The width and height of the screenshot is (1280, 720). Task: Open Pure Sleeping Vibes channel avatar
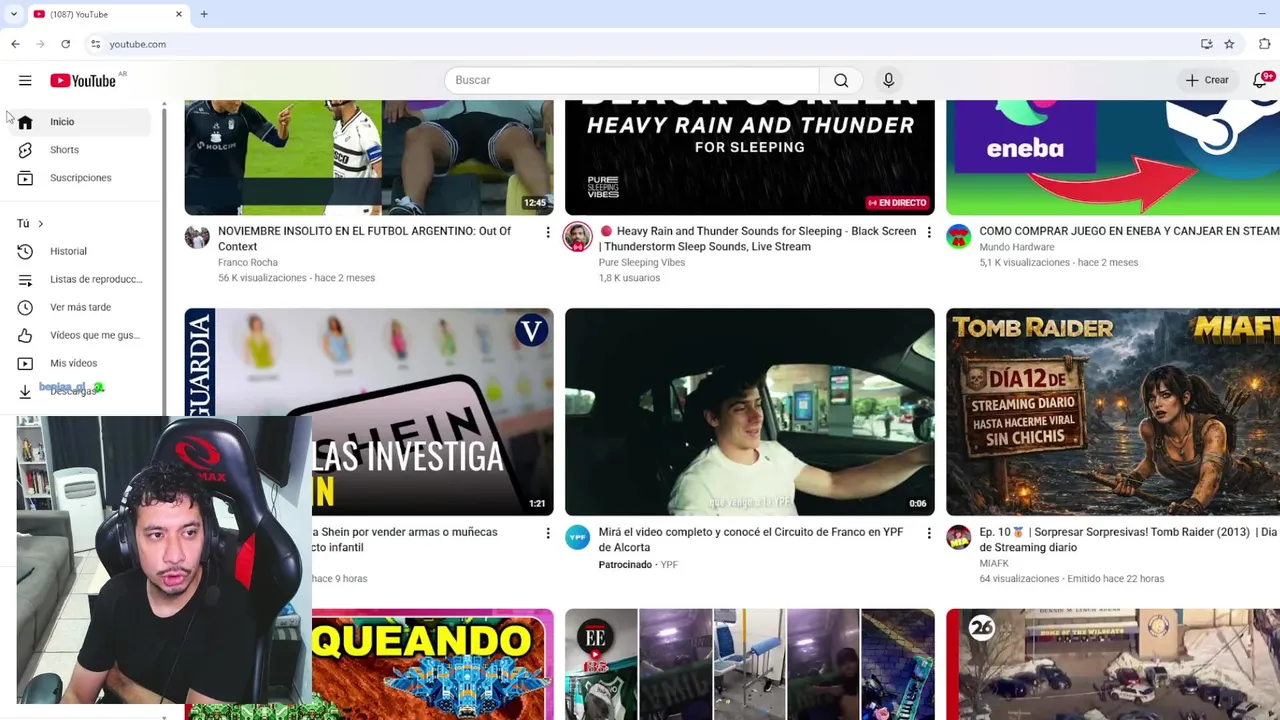pyautogui.click(x=578, y=237)
